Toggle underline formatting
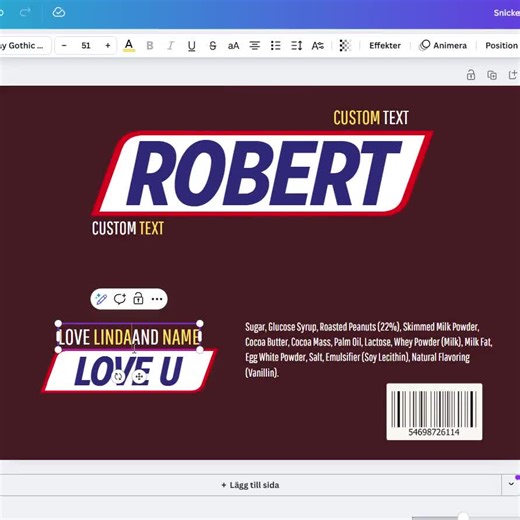The image size is (520, 520). click(191, 45)
